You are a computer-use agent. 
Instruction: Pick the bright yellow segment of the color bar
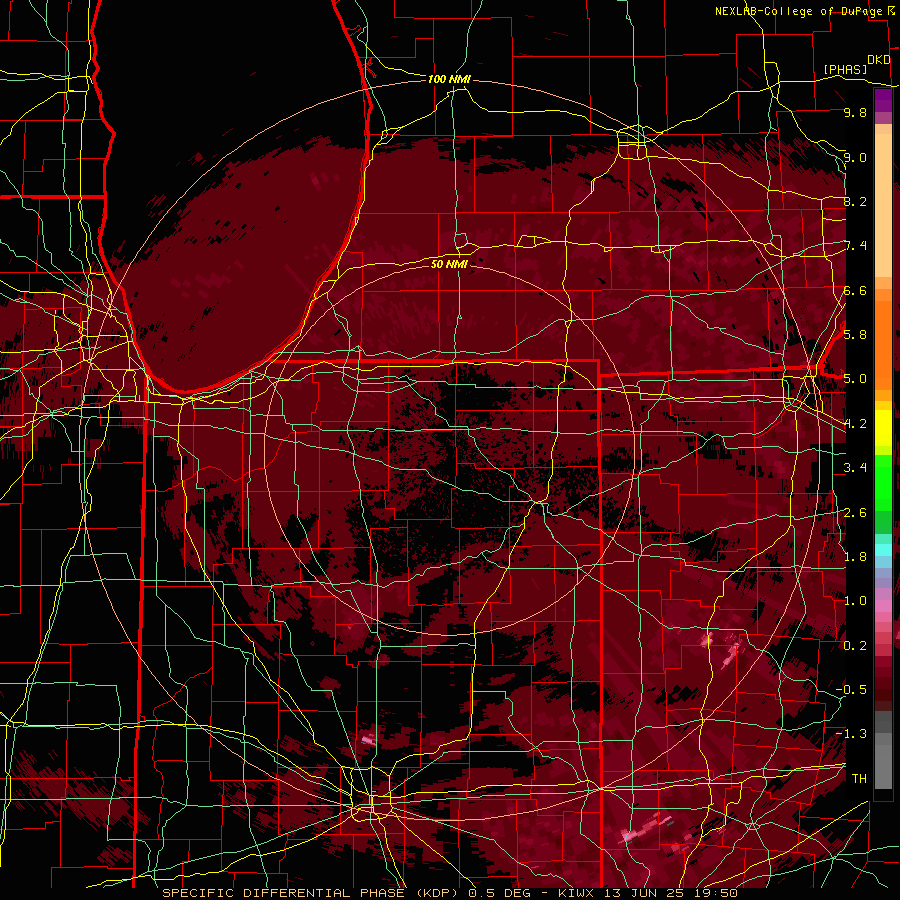(x=883, y=428)
